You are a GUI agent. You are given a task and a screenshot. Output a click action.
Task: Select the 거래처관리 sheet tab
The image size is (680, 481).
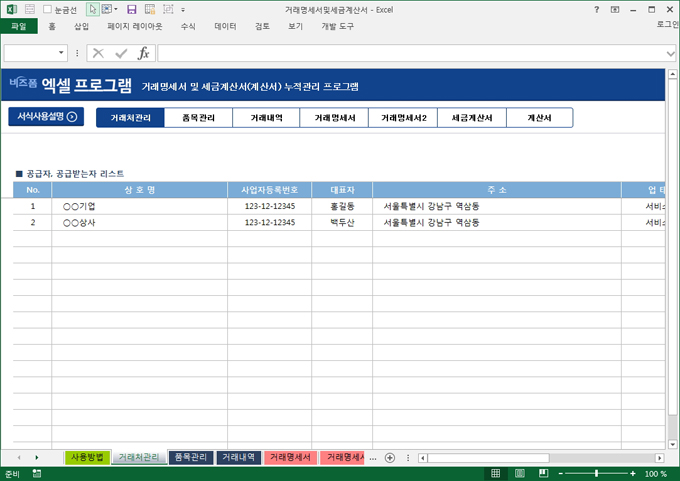139,457
